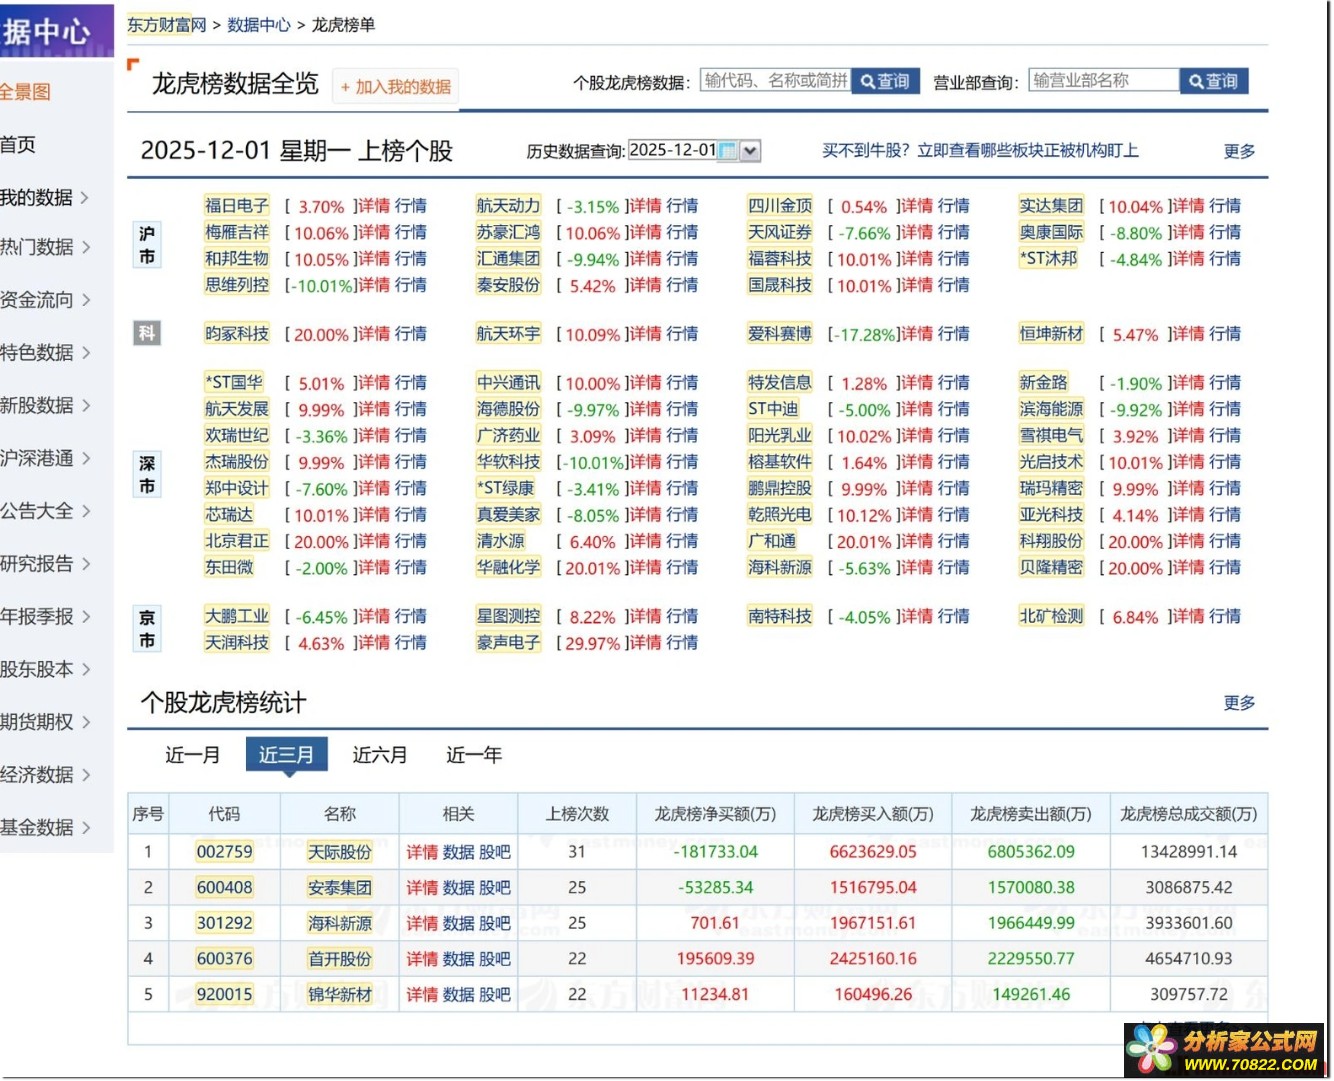
Task: Open the history date dropdown arrow
Action: coord(750,151)
